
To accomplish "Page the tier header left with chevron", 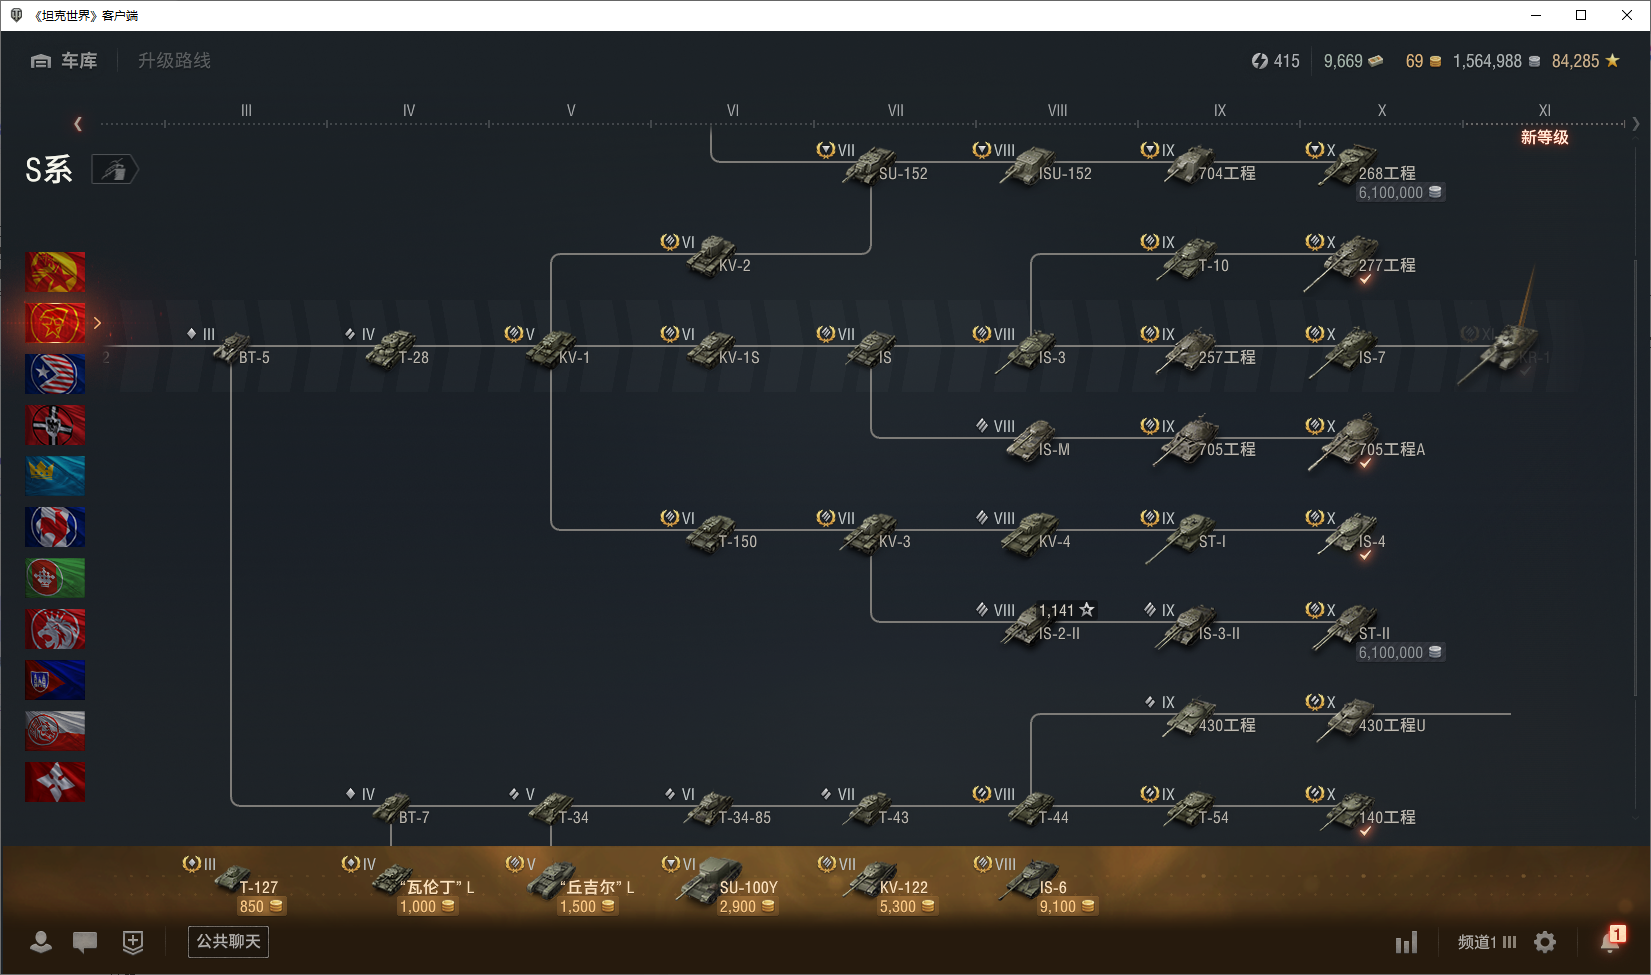I will [78, 124].
